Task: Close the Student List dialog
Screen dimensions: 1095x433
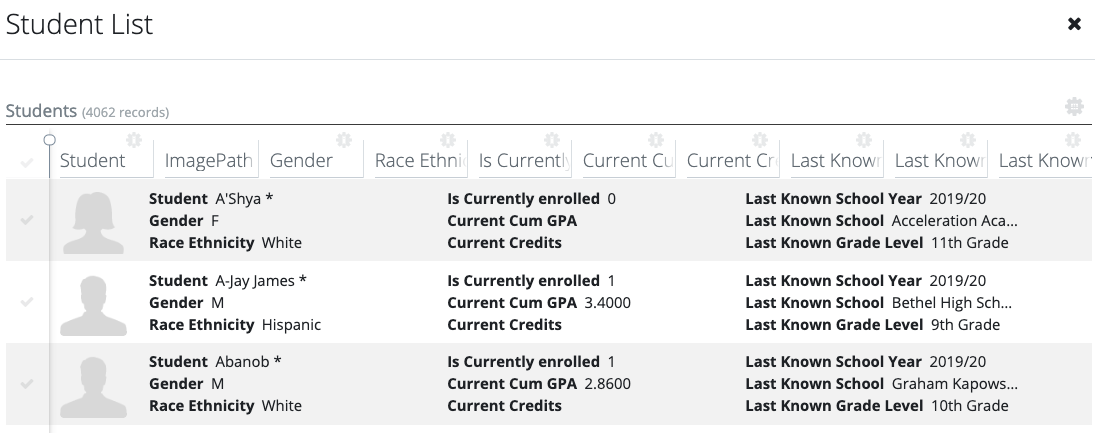Action: (x=1074, y=24)
